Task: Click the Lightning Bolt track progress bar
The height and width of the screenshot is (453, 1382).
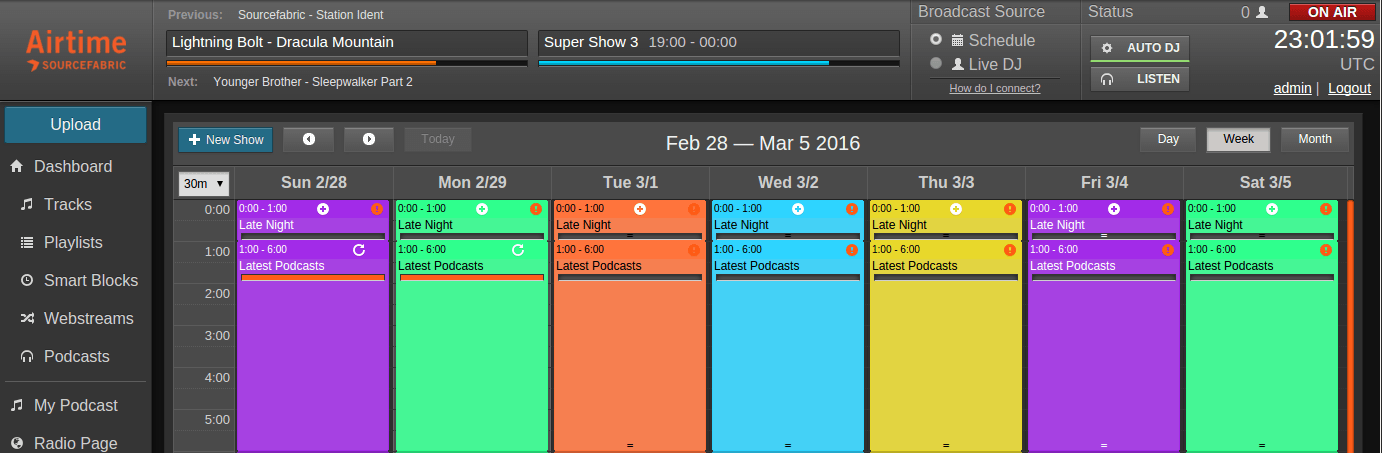Action: click(347, 63)
